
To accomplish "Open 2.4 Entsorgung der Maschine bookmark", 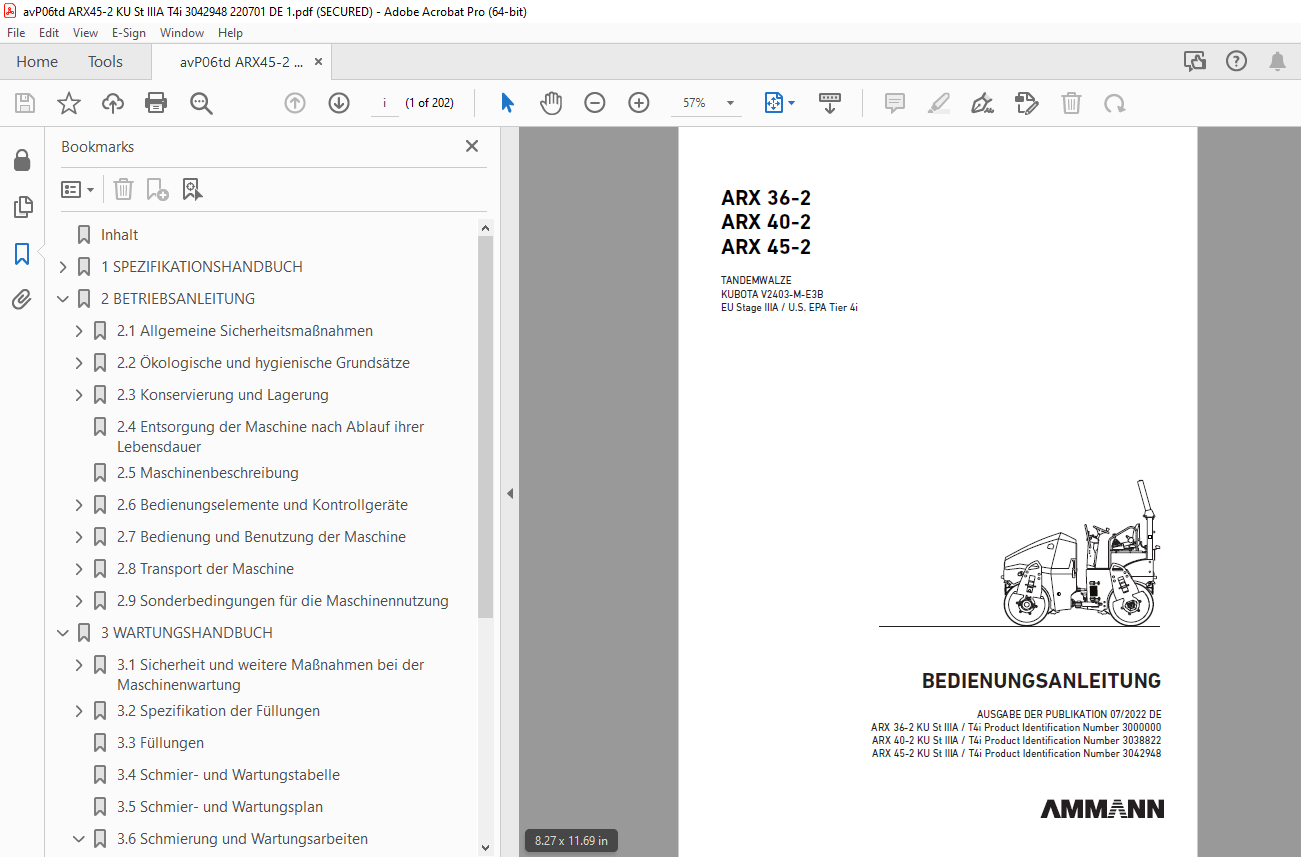I will 270,437.
